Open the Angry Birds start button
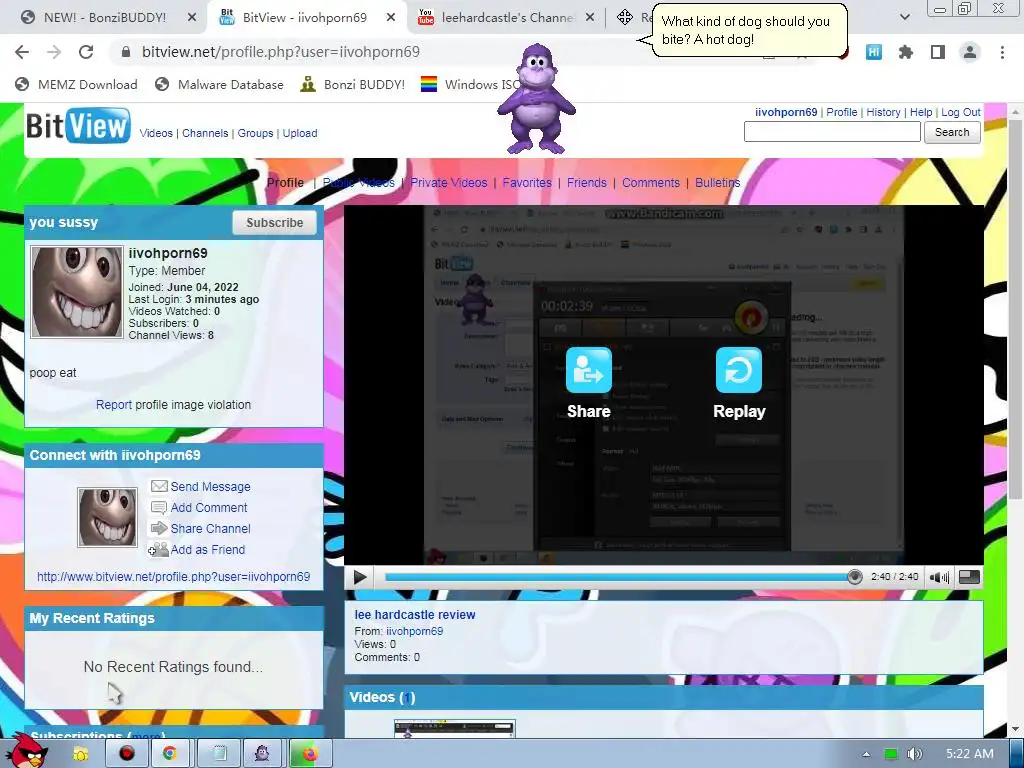The width and height of the screenshot is (1024, 768). (x=26, y=751)
